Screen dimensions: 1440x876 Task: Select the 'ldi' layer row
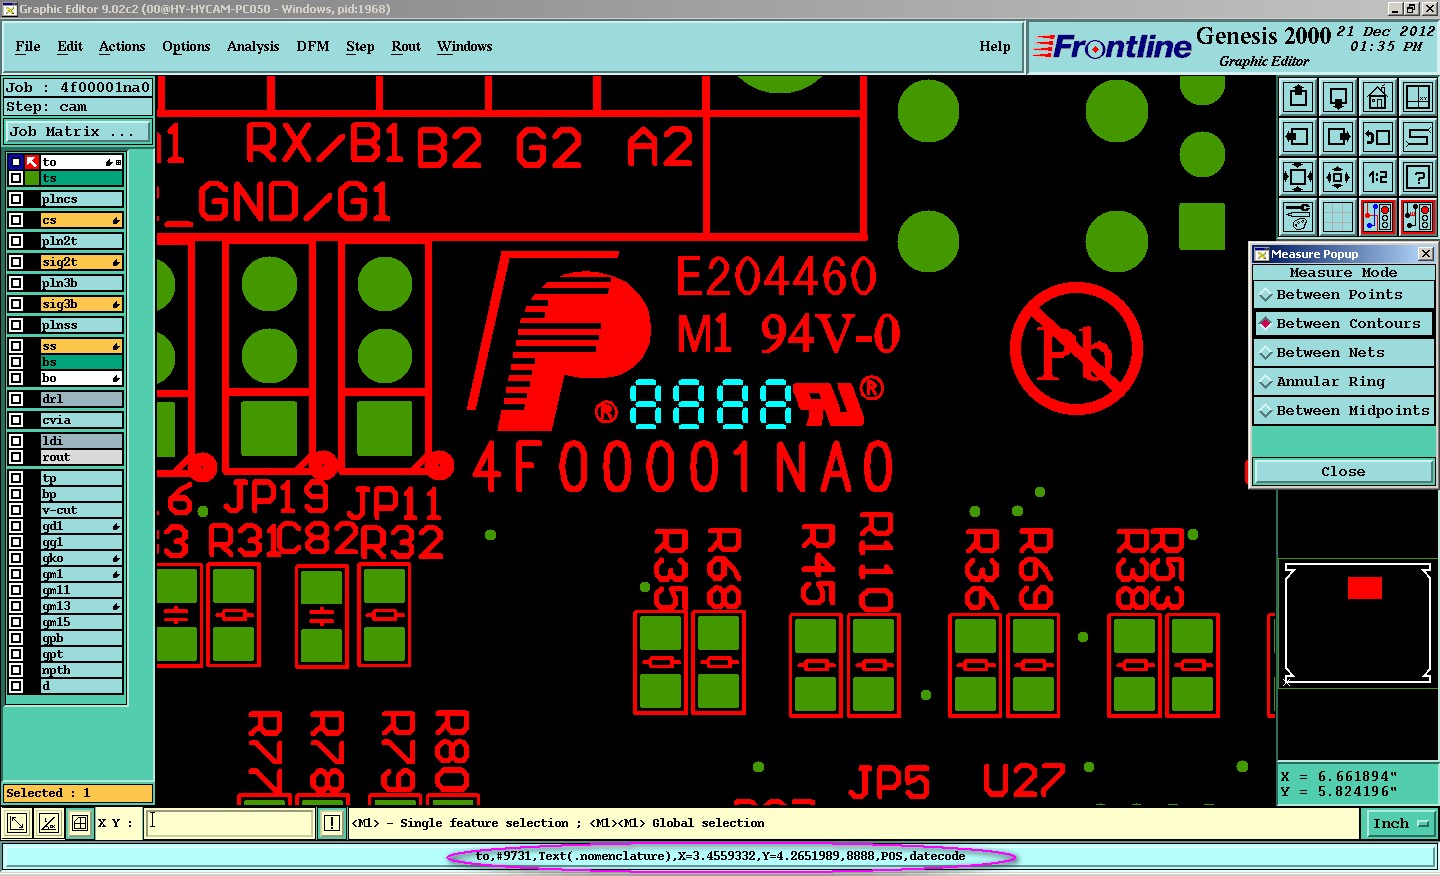tap(82, 441)
